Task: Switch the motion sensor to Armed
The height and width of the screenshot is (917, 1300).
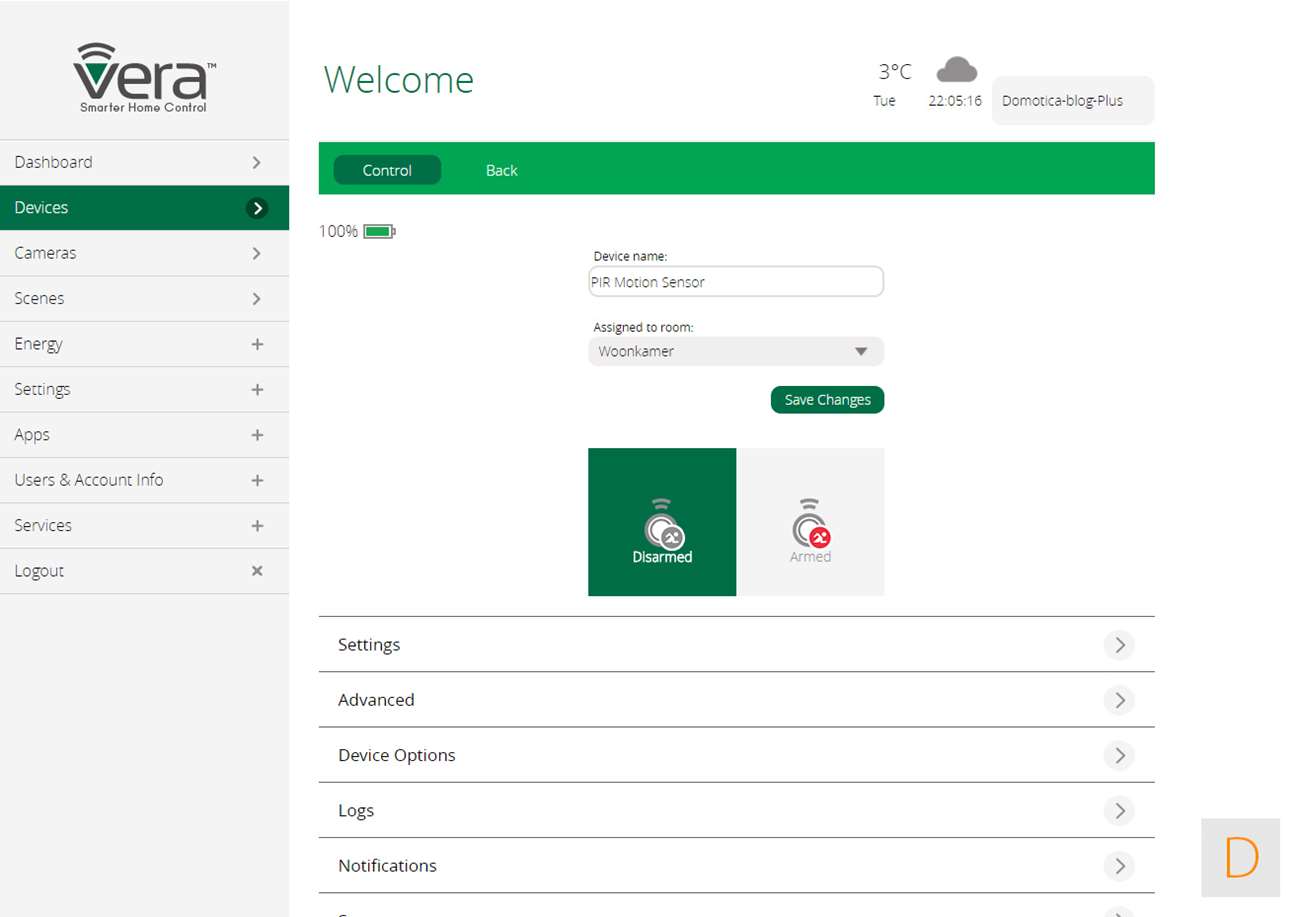Action: 810,522
